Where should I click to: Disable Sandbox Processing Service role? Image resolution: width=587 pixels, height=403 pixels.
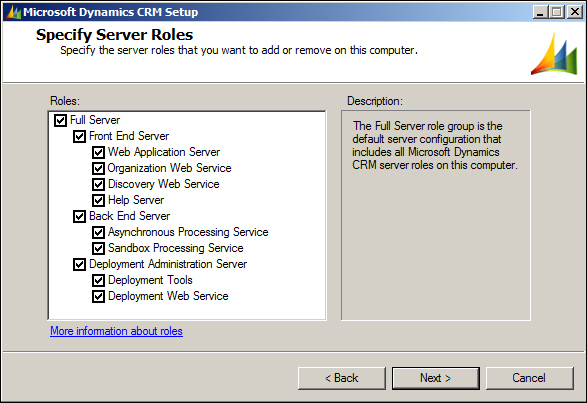point(98,248)
